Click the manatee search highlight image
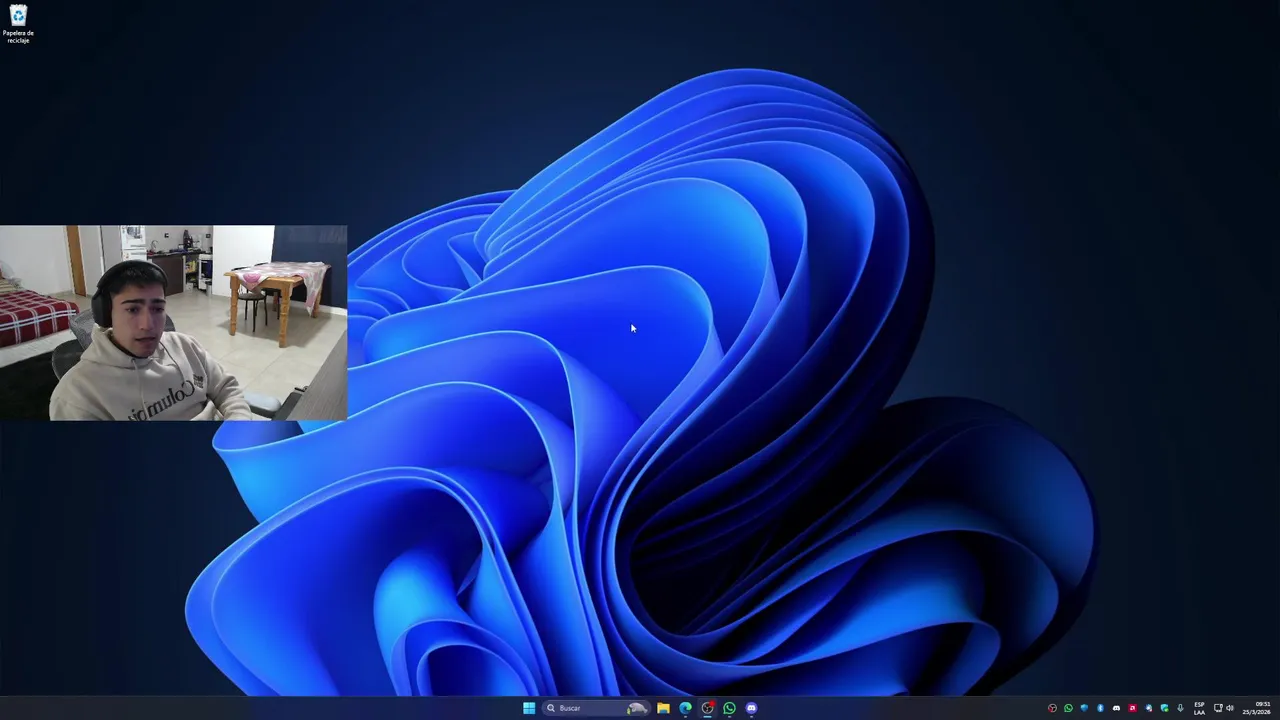The height and width of the screenshot is (720, 1280). tap(637, 708)
